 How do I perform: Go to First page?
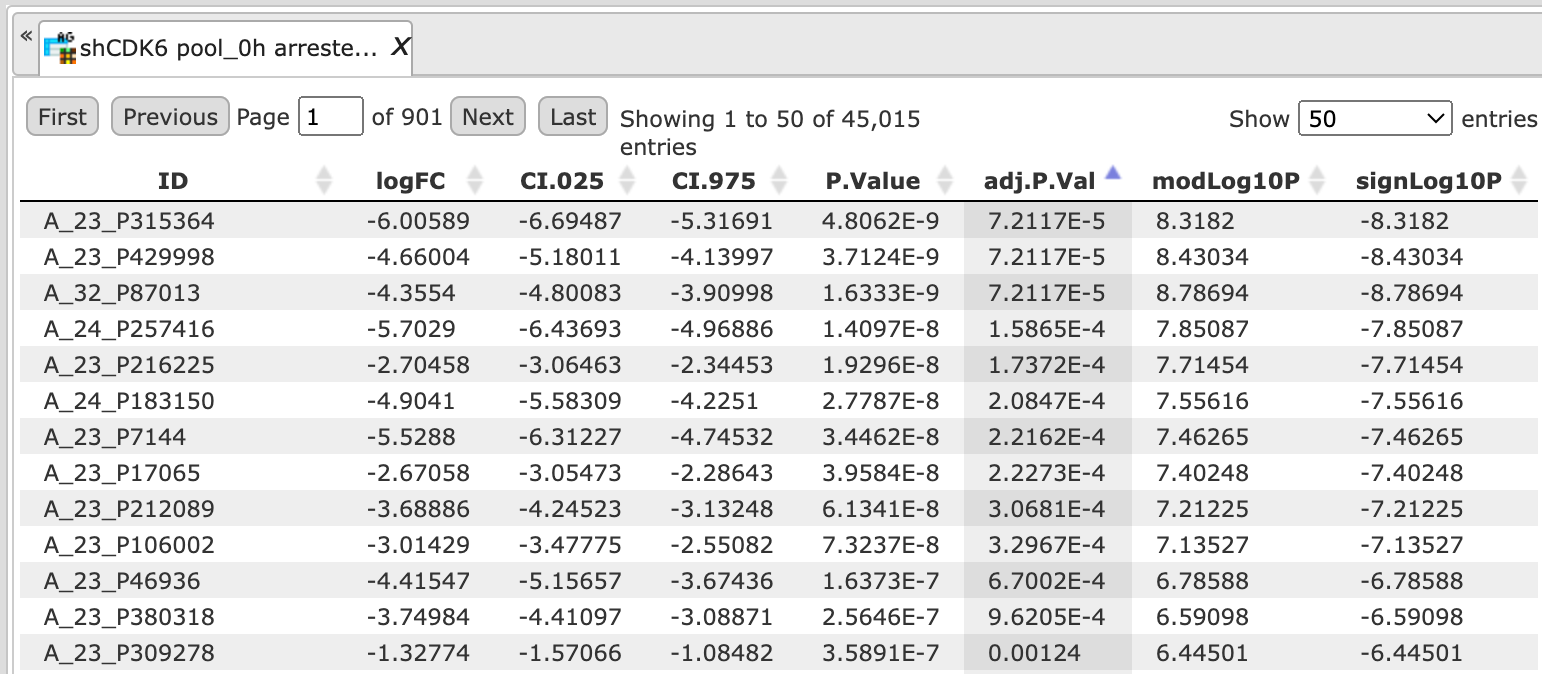click(x=62, y=117)
